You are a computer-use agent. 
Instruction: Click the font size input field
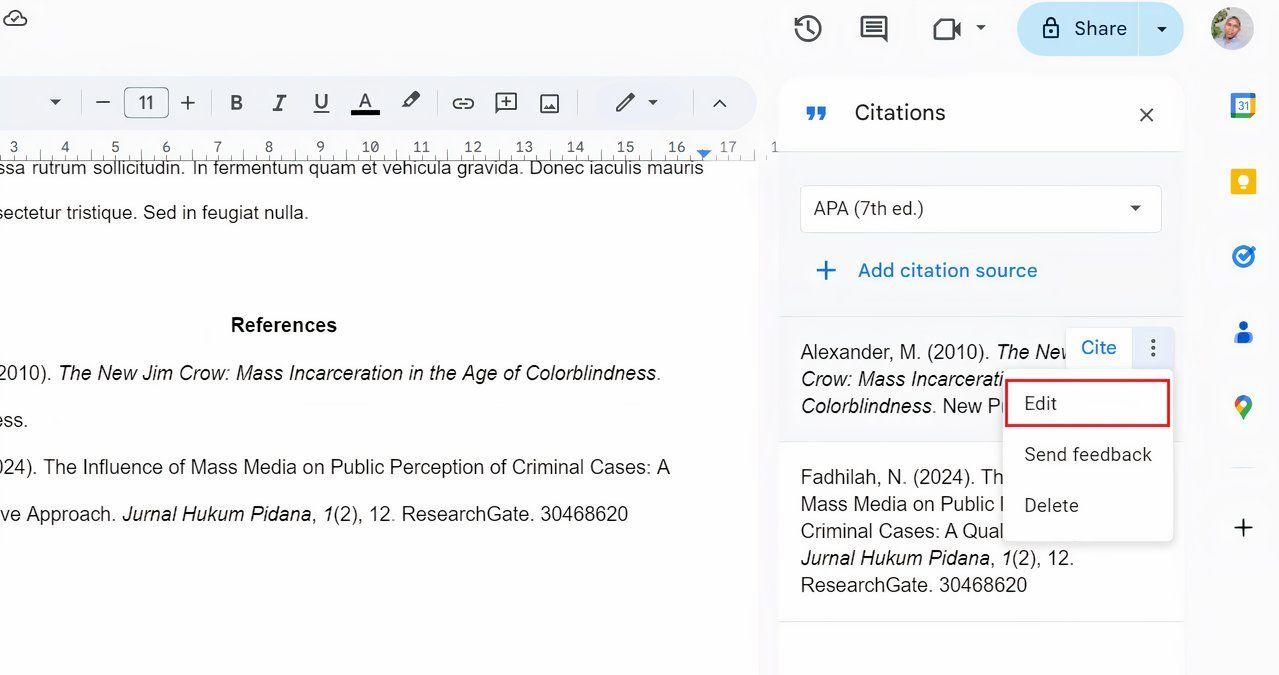click(x=146, y=102)
